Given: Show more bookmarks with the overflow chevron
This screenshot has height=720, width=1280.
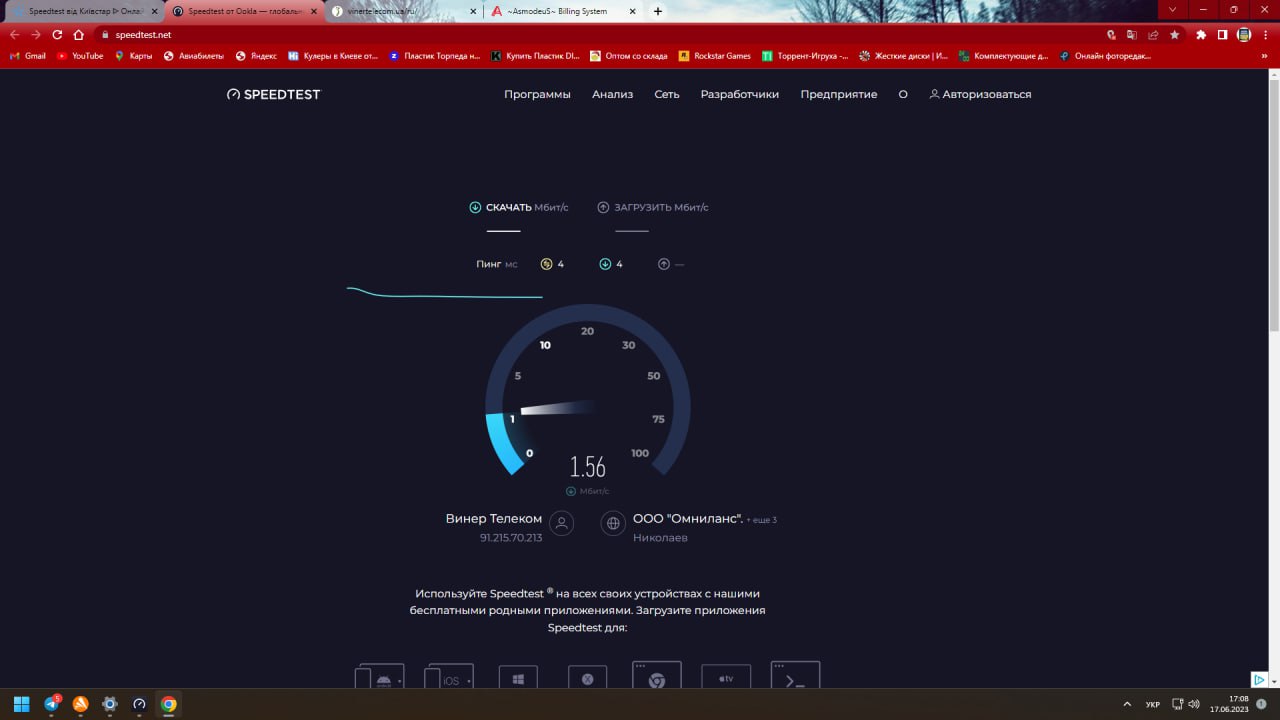Looking at the screenshot, I should click(1266, 56).
